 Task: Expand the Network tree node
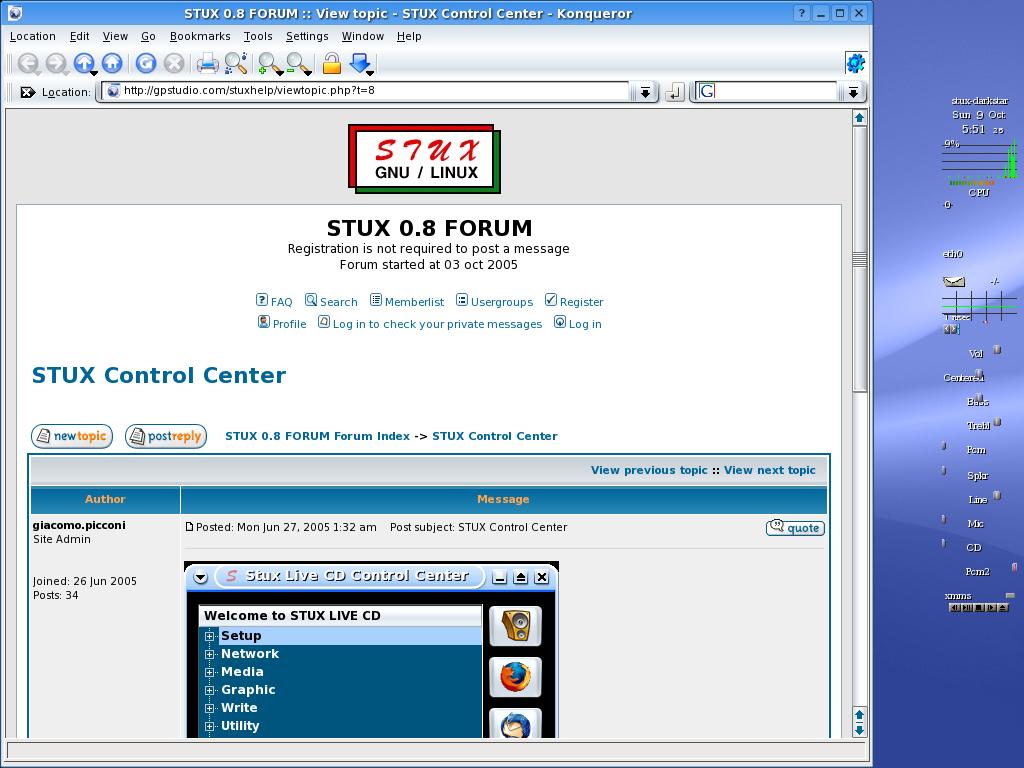210,654
